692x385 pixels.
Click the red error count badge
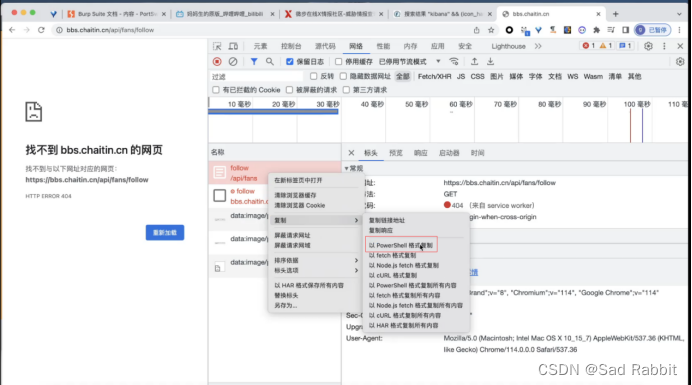(589, 45)
